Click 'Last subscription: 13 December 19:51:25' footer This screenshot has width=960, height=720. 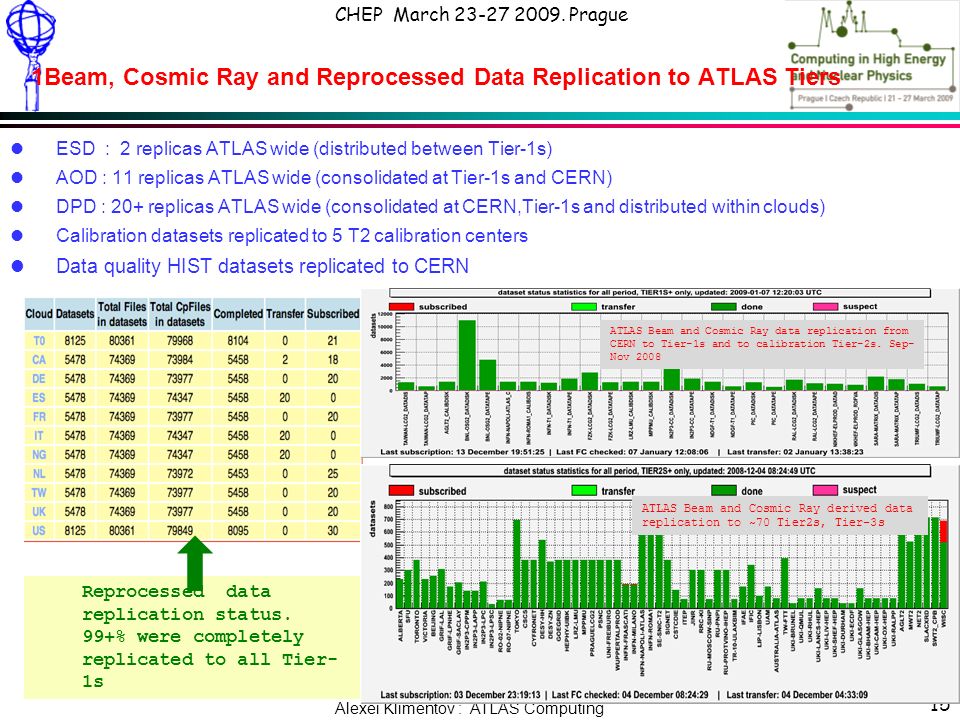[x=462, y=452]
